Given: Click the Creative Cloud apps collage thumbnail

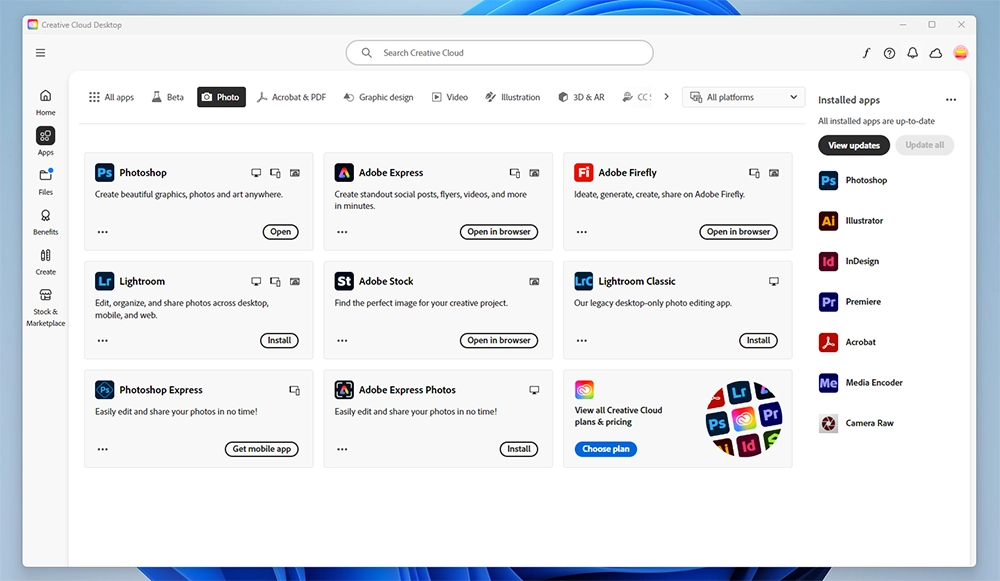Looking at the screenshot, I should tap(744, 418).
